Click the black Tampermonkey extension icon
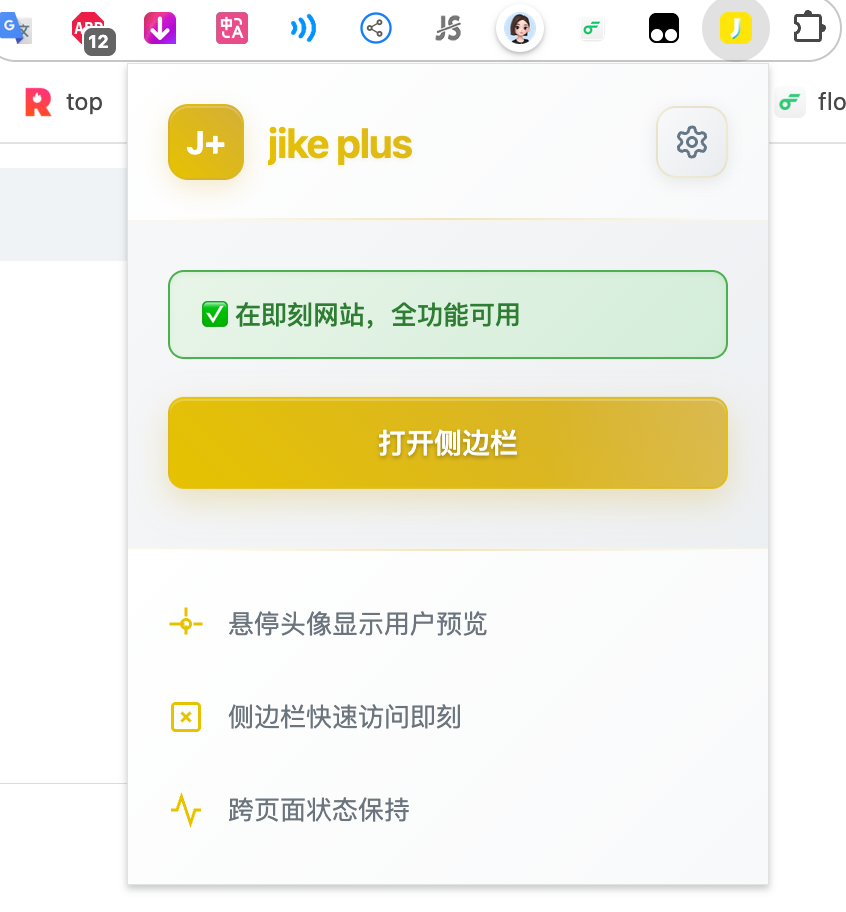The height and width of the screenshot is (912, 846). click(664, 28)
